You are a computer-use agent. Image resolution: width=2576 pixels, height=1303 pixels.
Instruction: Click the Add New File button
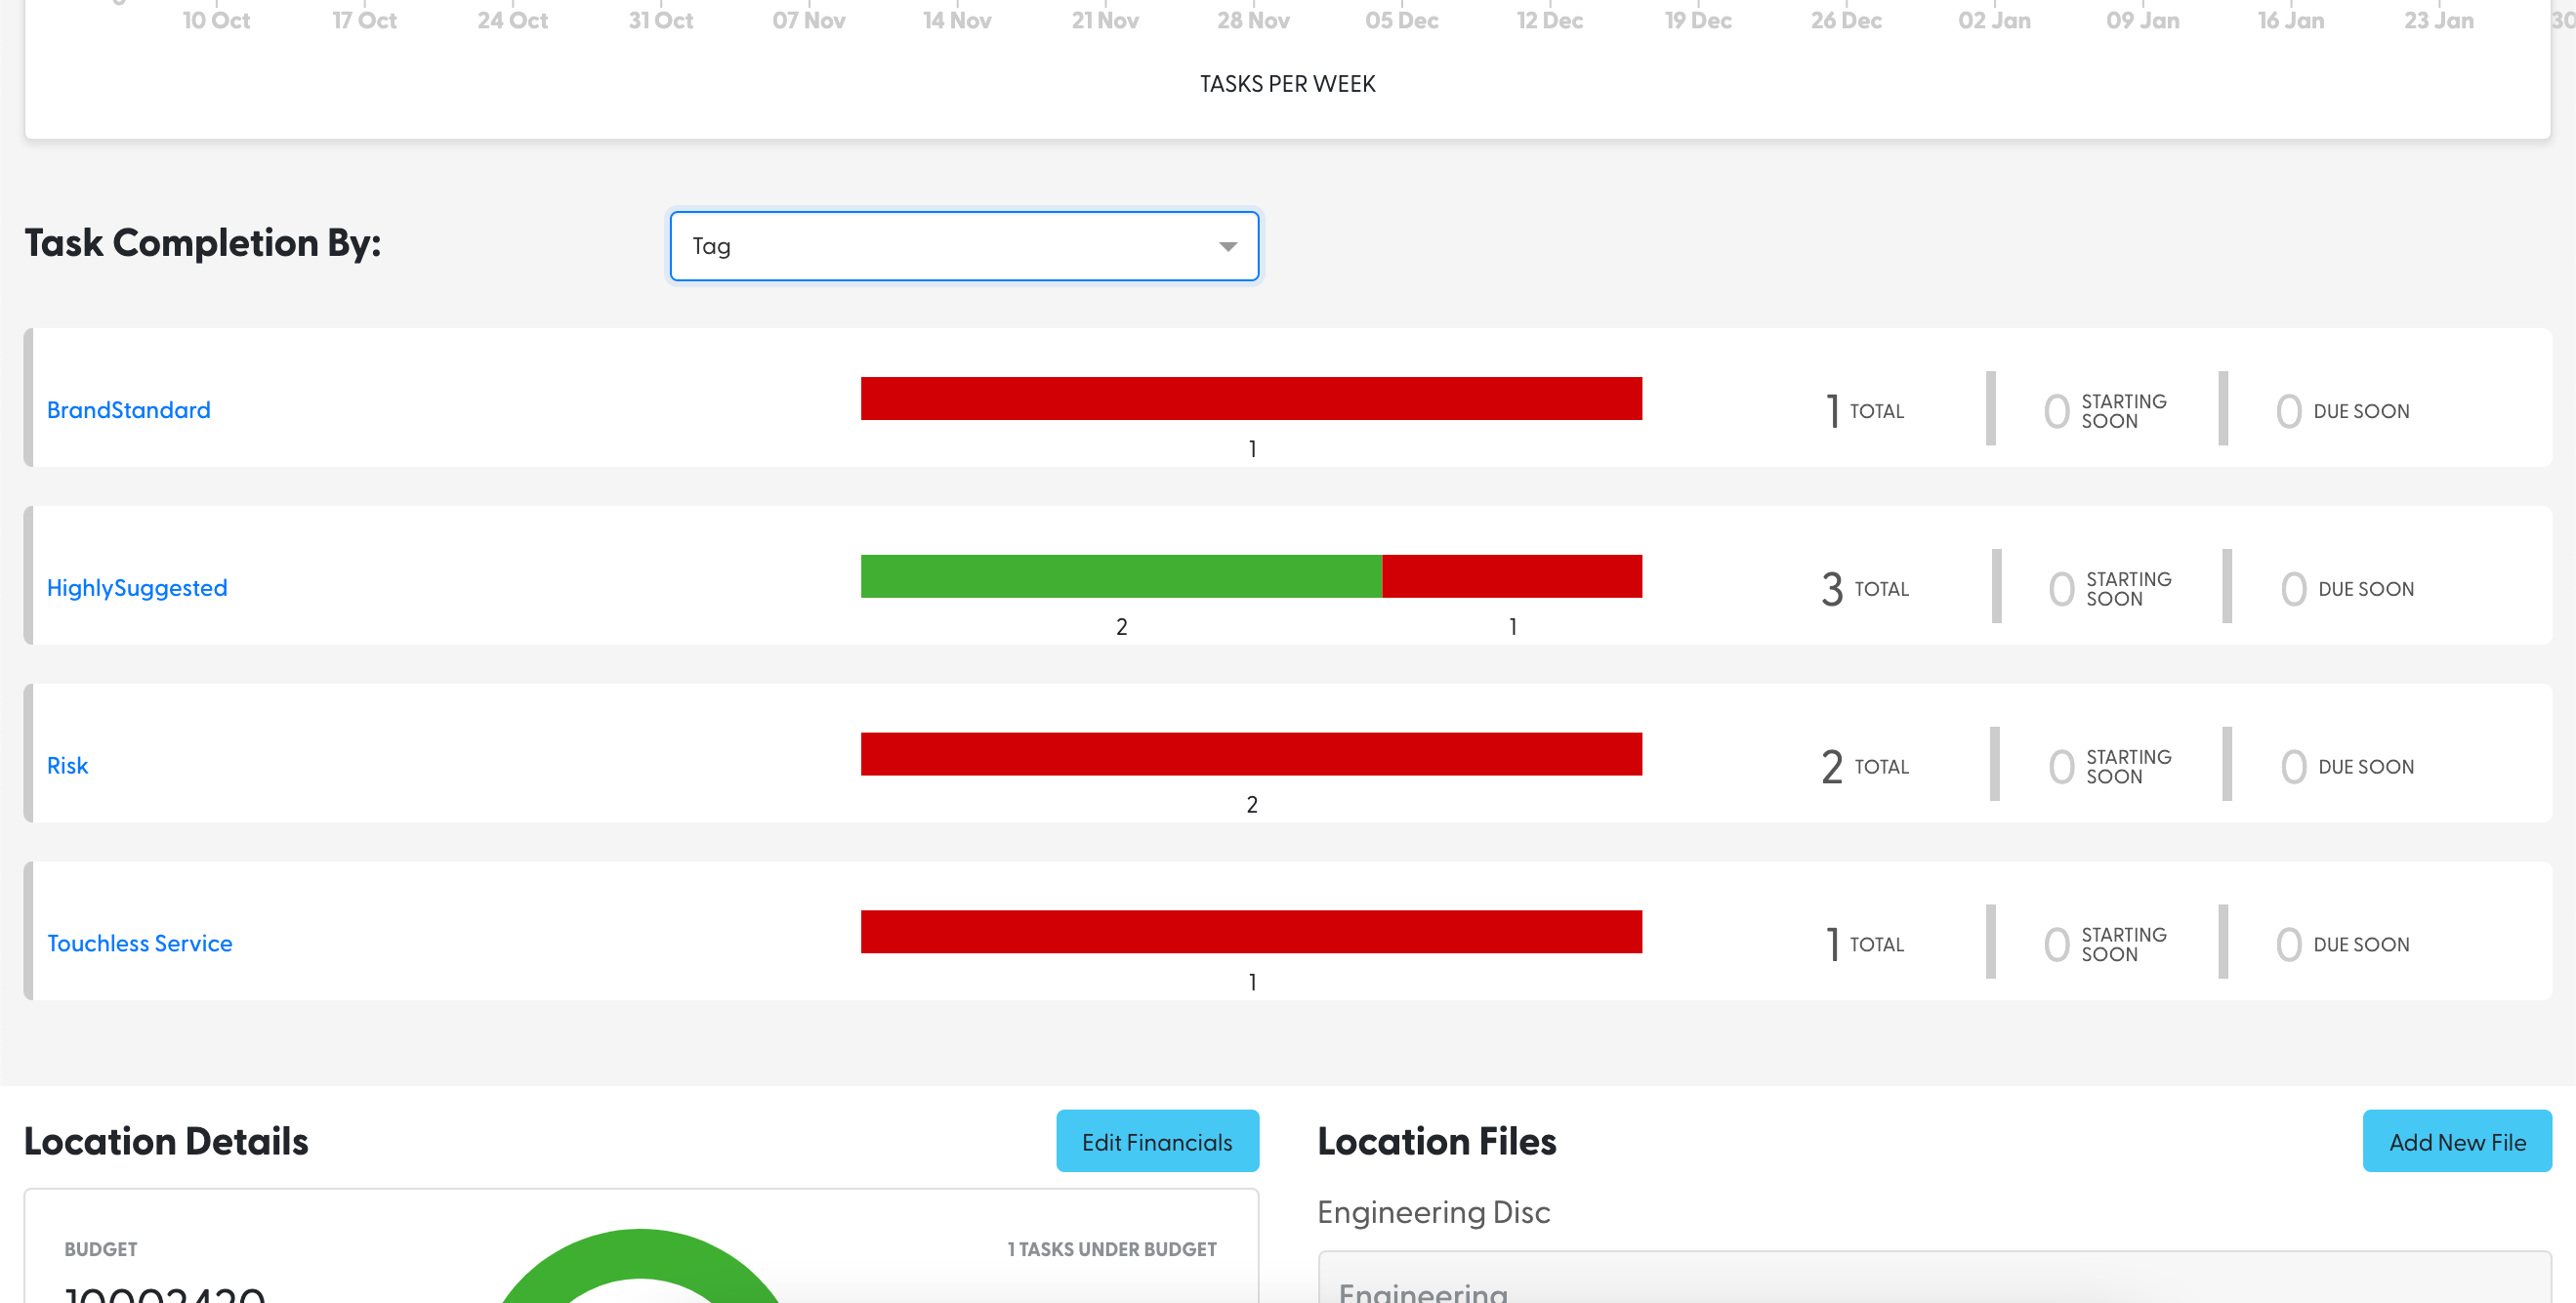click(2457, 1141)
